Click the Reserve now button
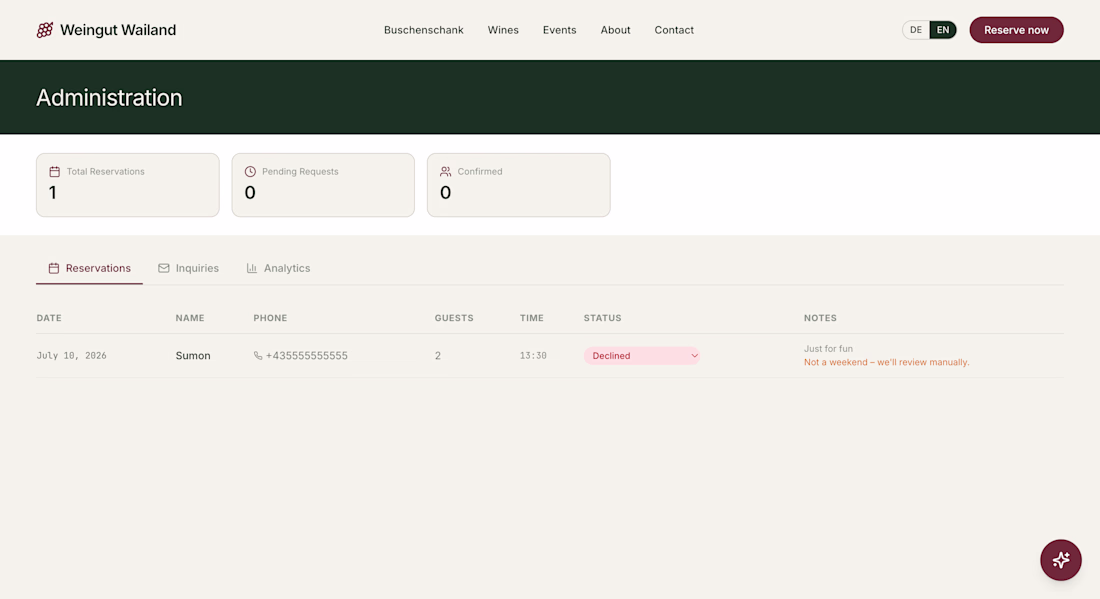 [x=1017, y=29]
